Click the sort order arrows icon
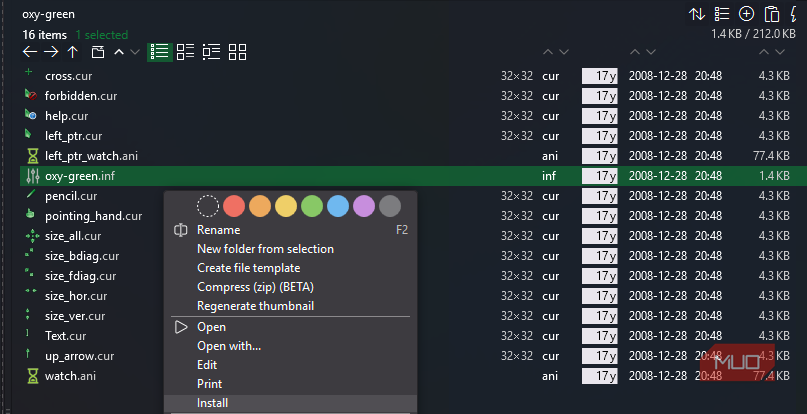The width and height of the screenshot is (807, 414). [x=697, y=14]
